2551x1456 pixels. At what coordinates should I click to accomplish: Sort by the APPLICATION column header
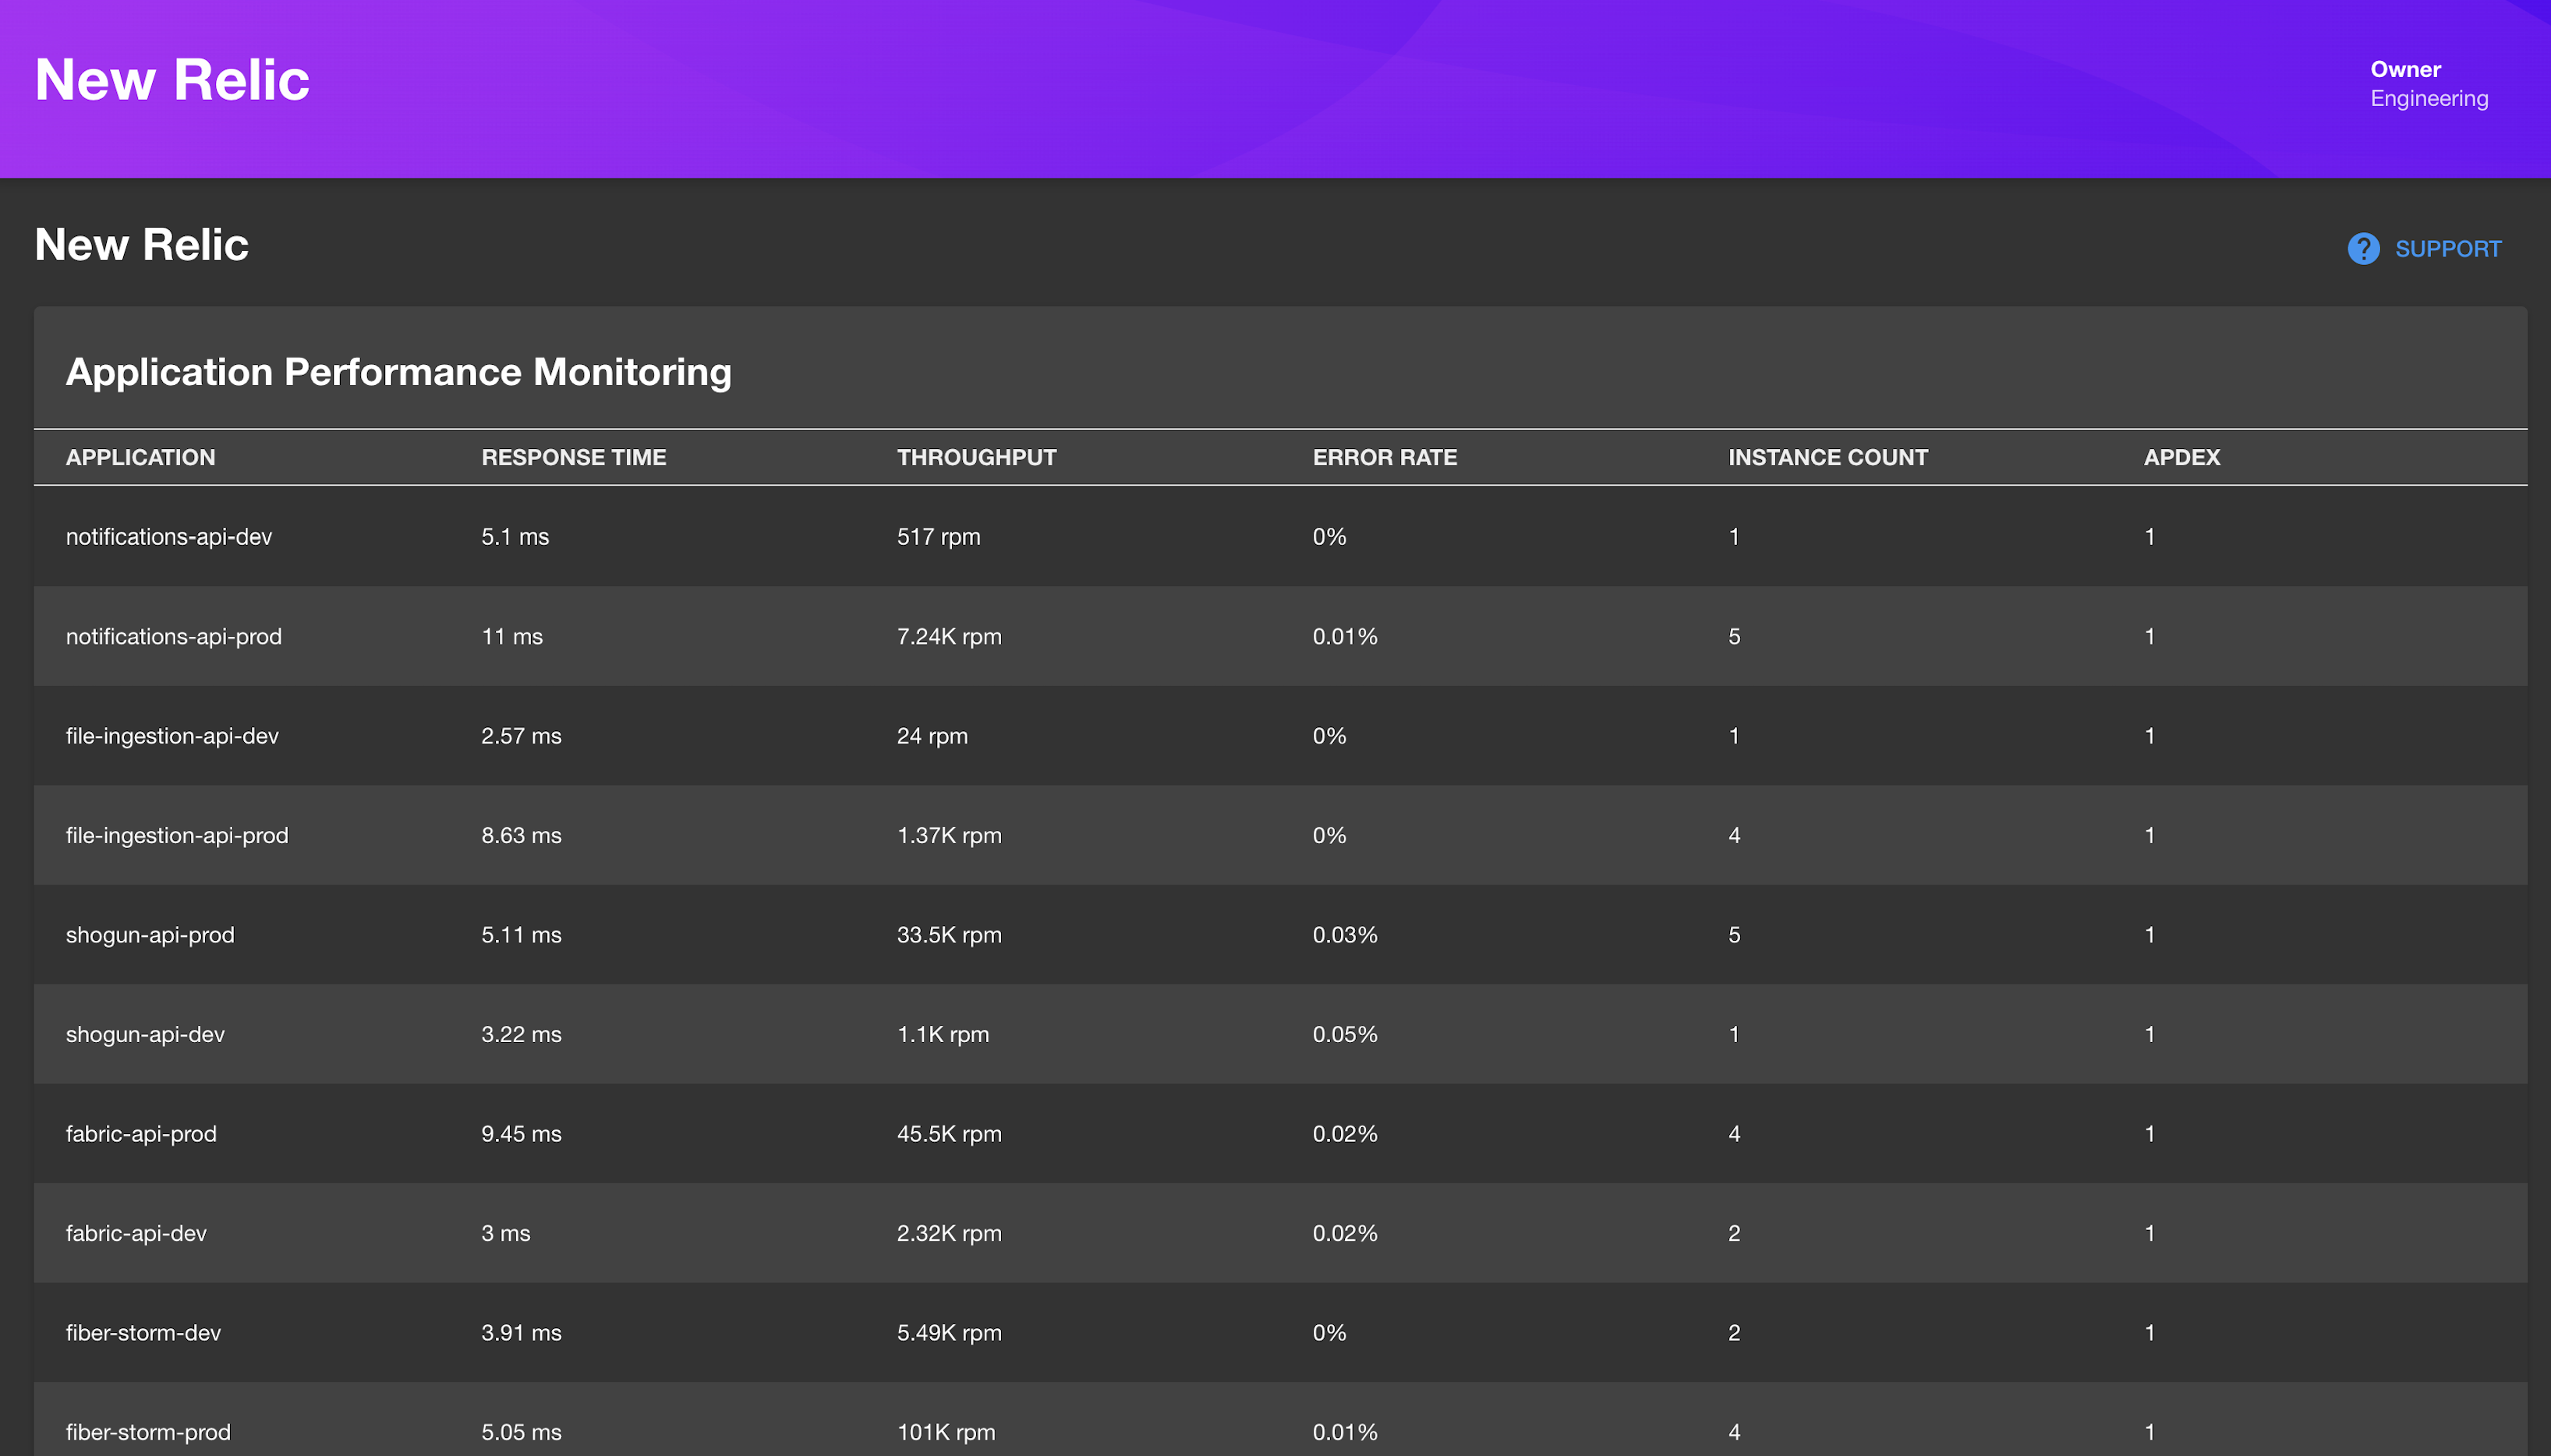pos(140,457)
